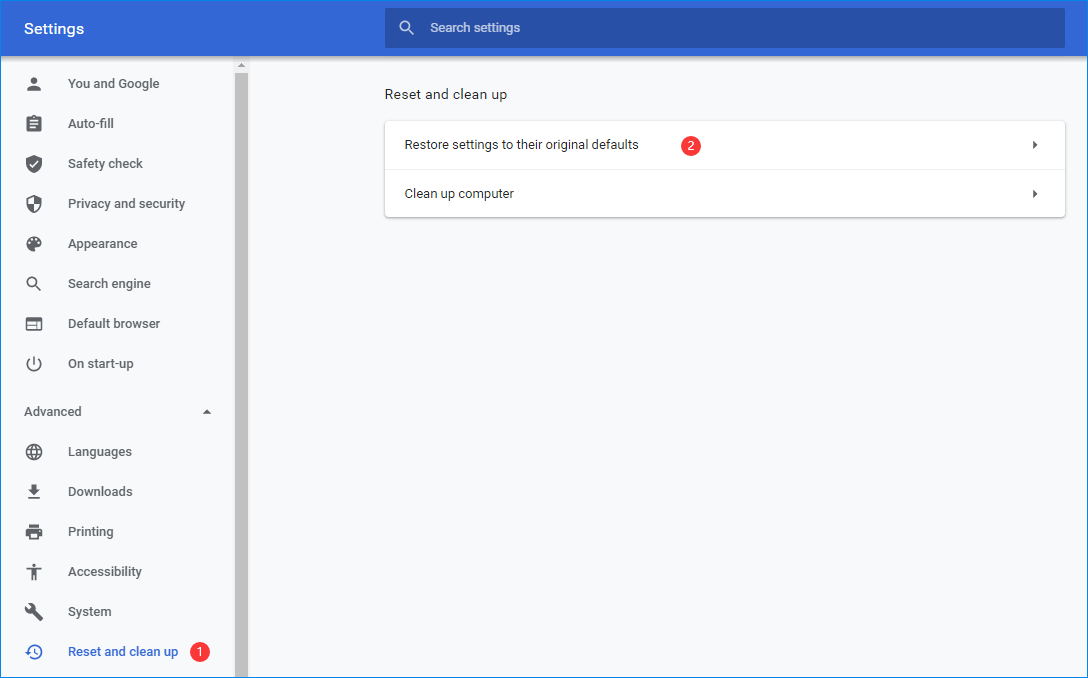This screenshot has width=1088, height=678.
Task: Select Reset and clean up in sidebar
Action: 122,652
